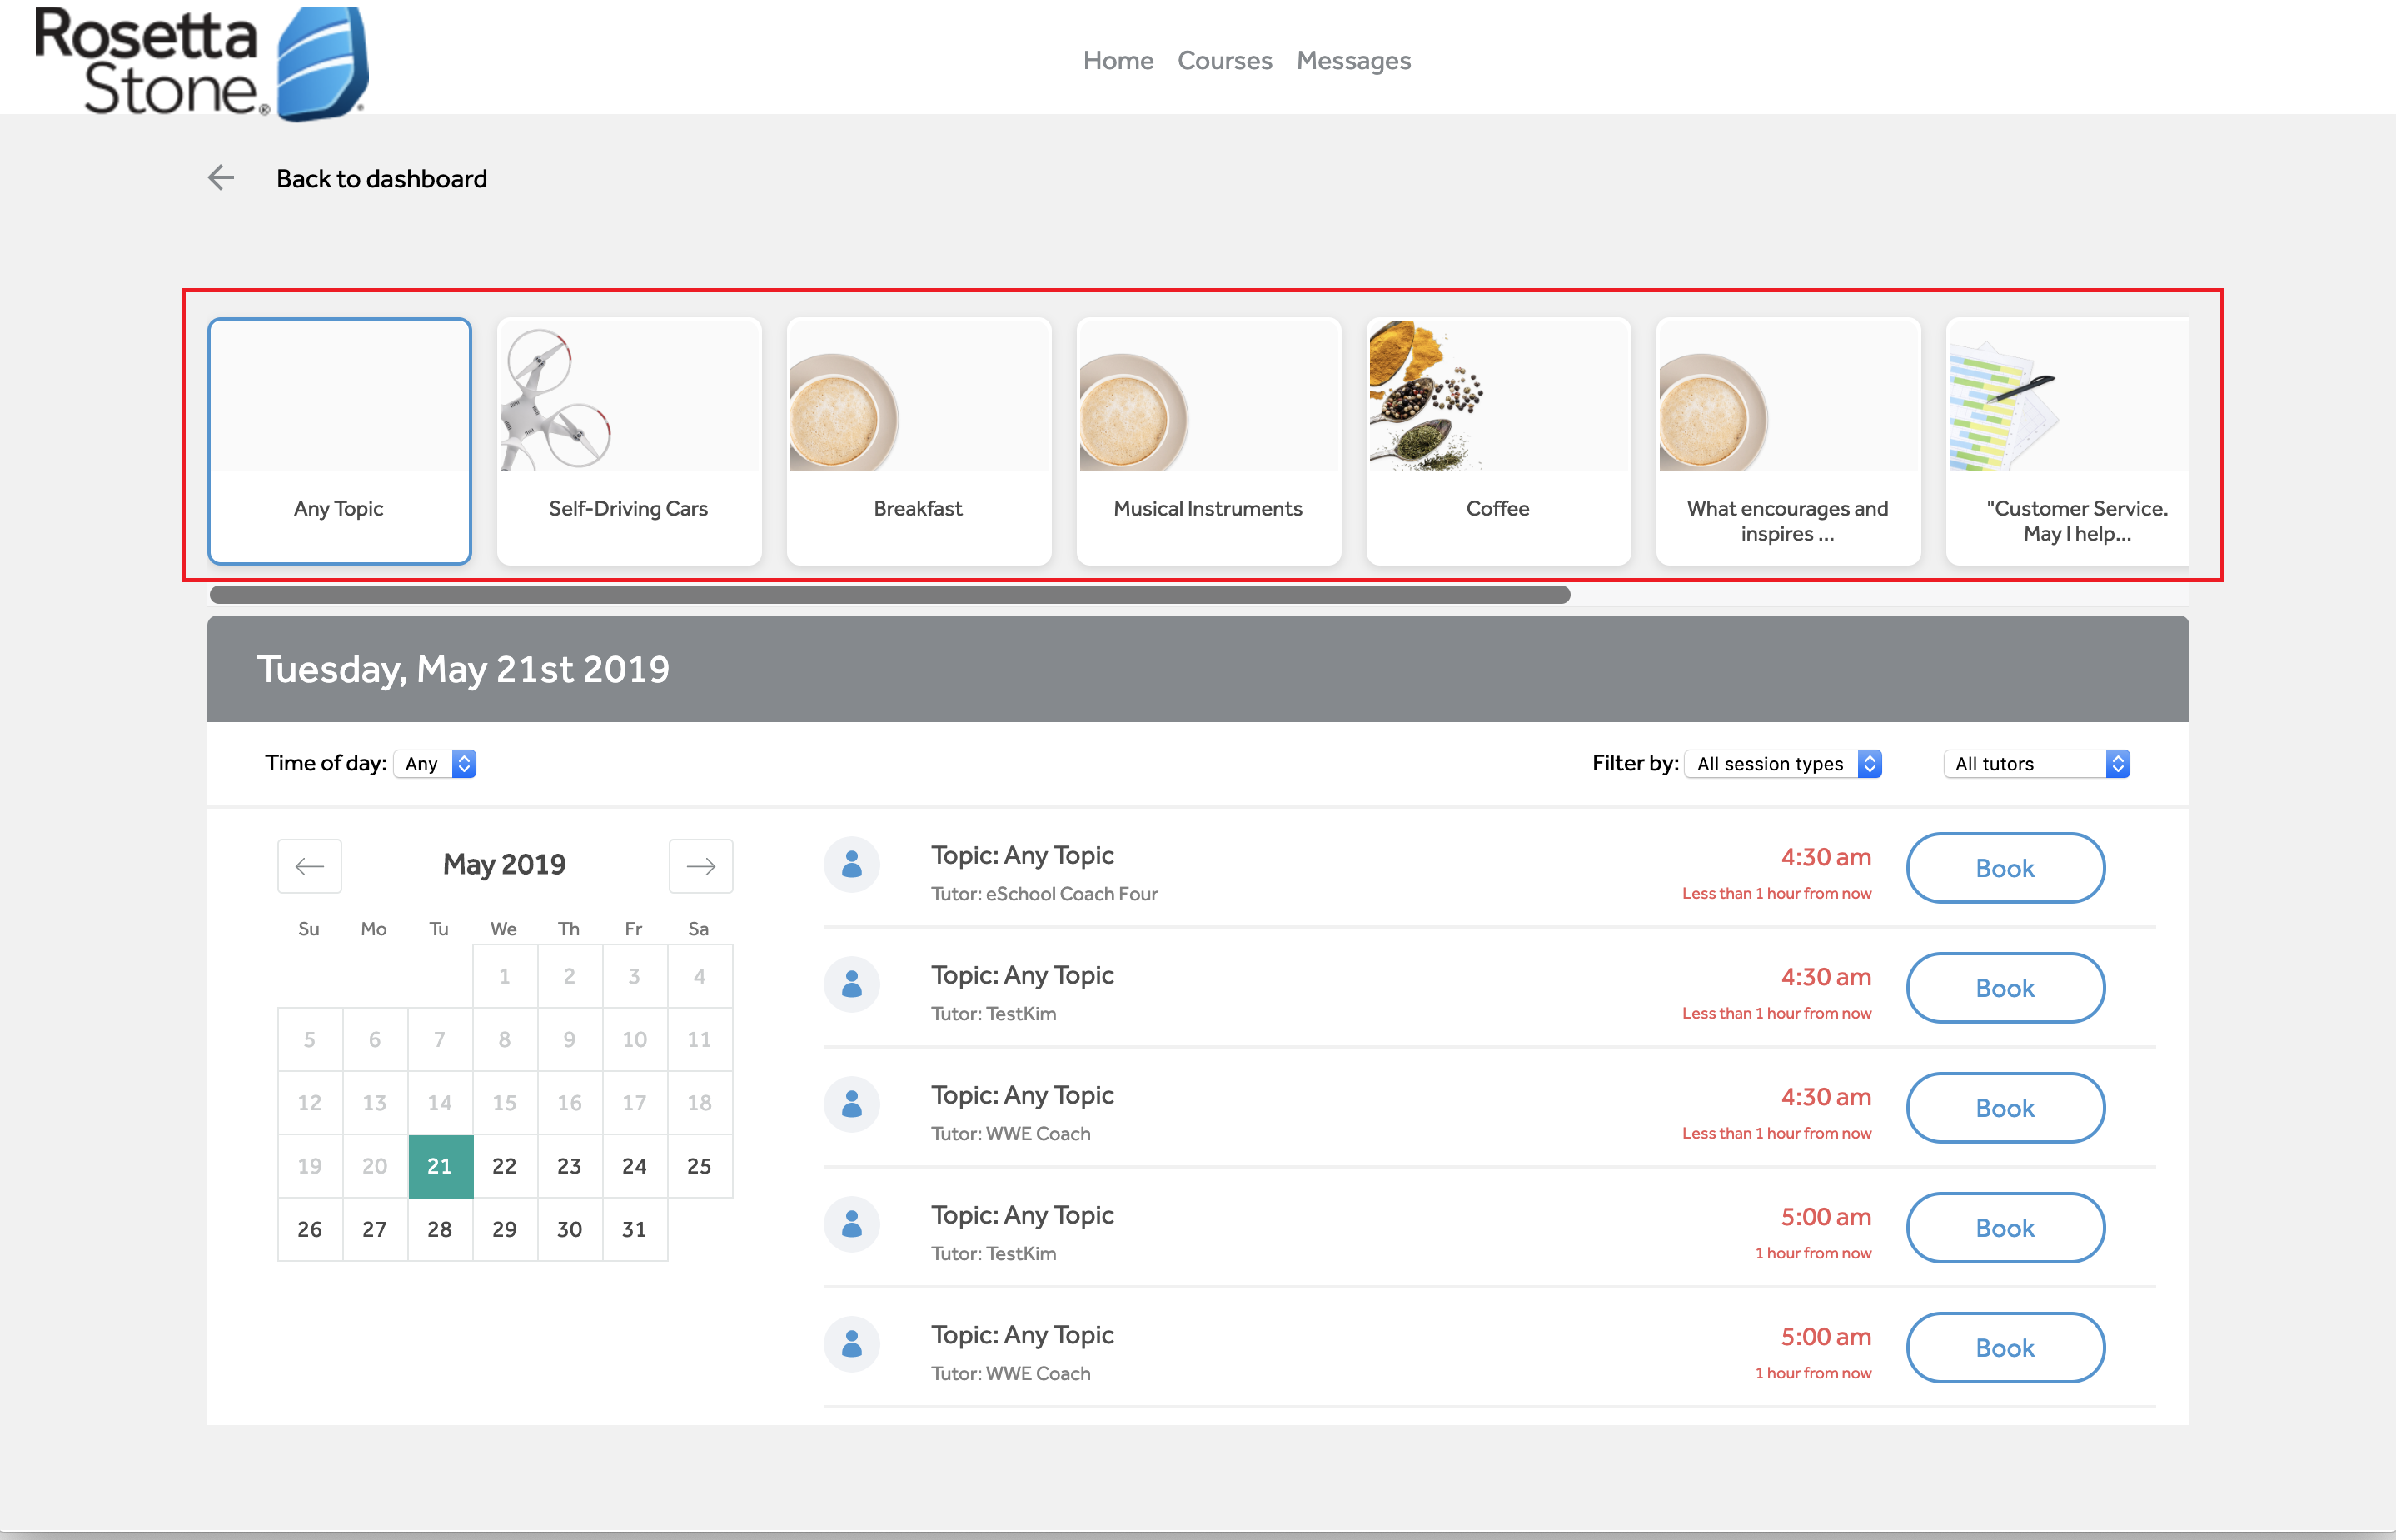2396x1540 pixels.
Task: Click the Back to dashboard link
Action: pos(381,178)
